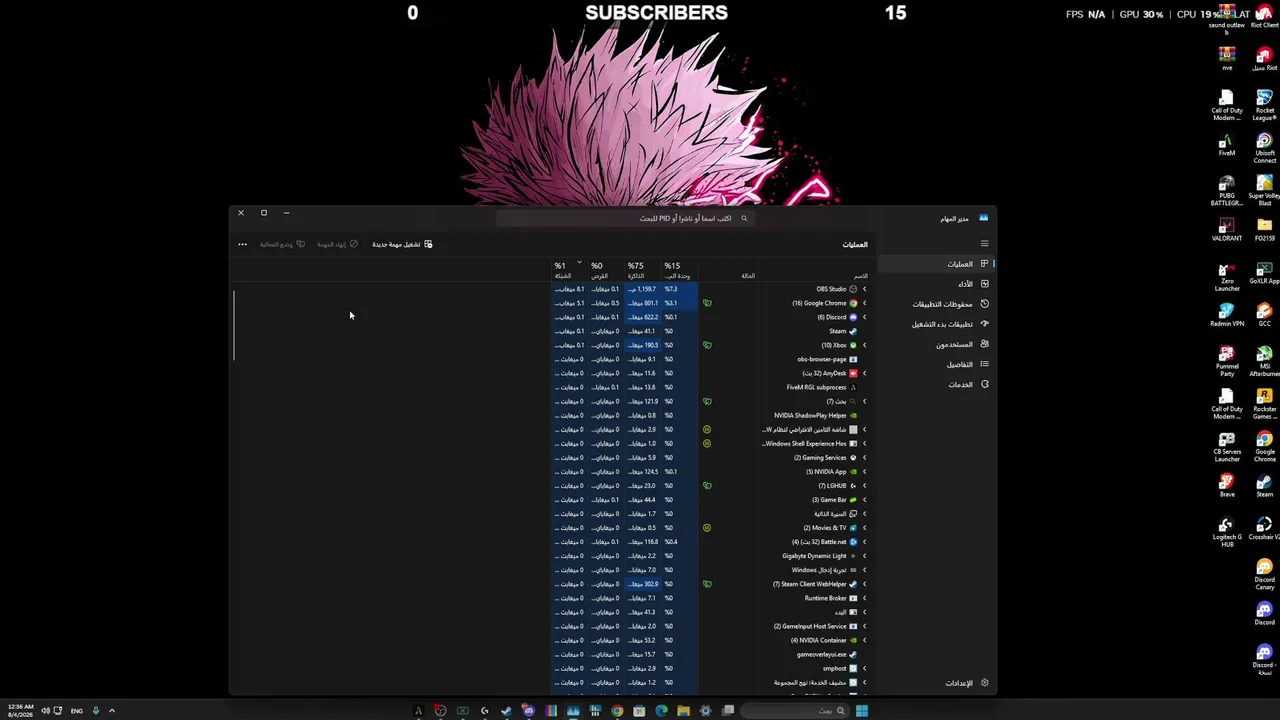1280x720 pixels.
Task: Select the Gigabyte Dynamic Light process
Action: tap(711, 555)
